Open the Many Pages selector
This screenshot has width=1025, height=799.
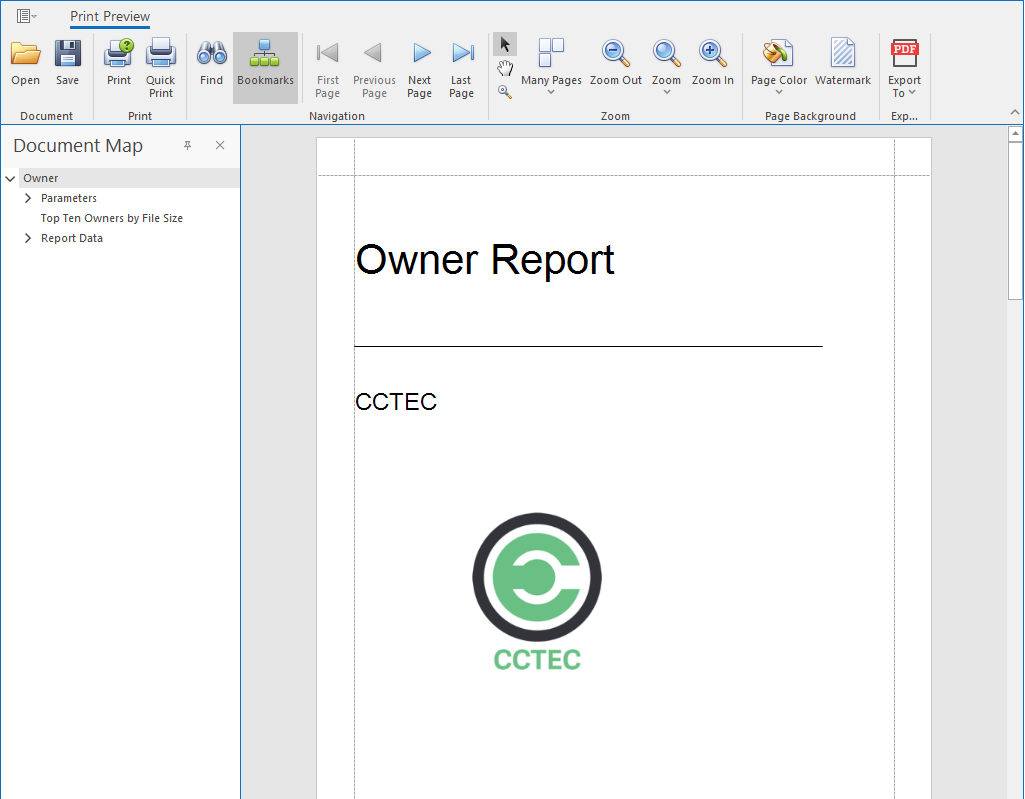(x=551, y=60)
